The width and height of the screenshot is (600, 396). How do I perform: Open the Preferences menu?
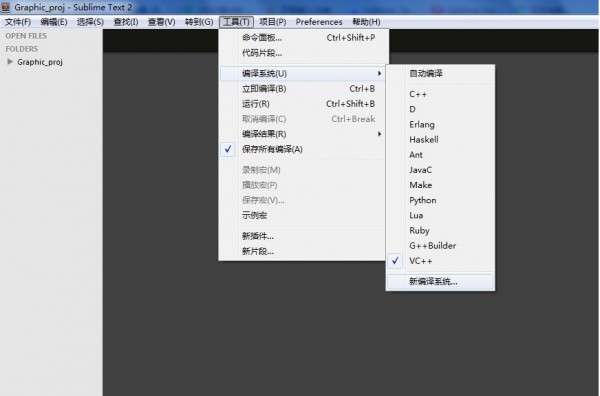click(x=319, y=22)
